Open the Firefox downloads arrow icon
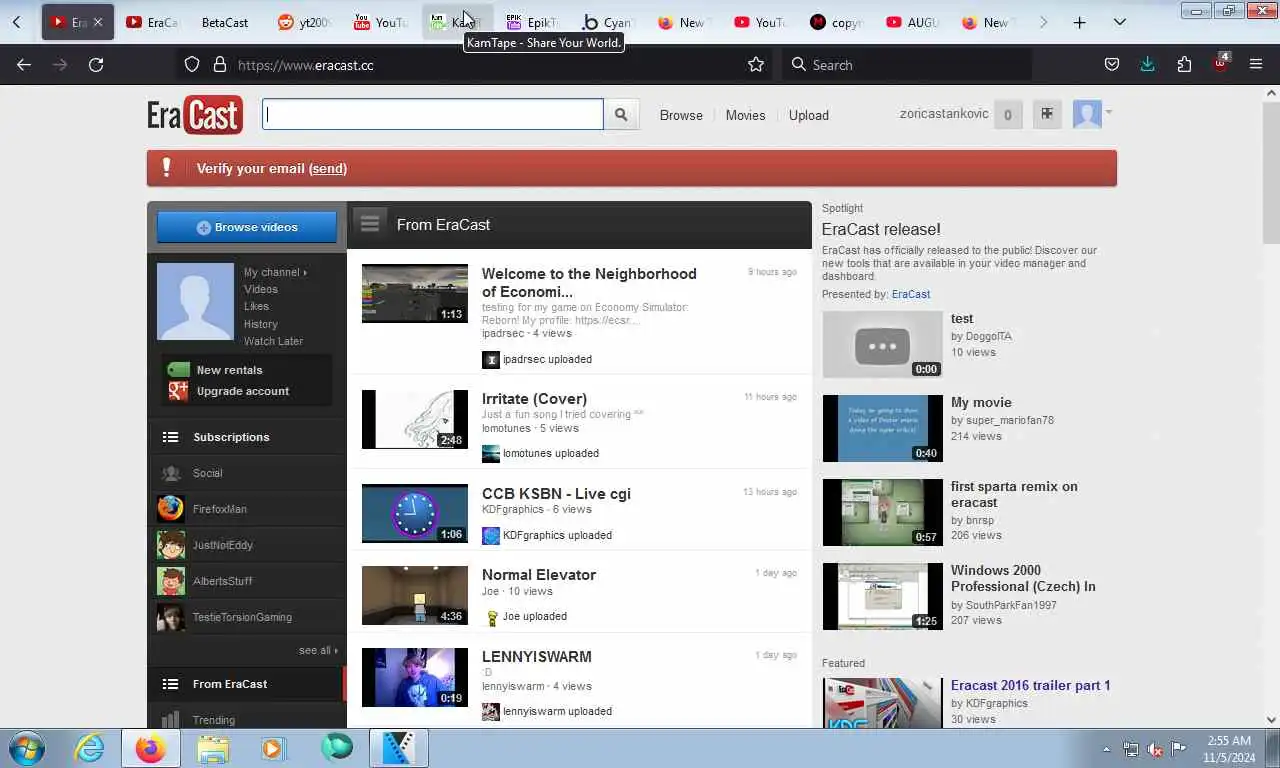Image resolution: width=1280 pixels, height=768 pixels. (x=1148, y=64)
